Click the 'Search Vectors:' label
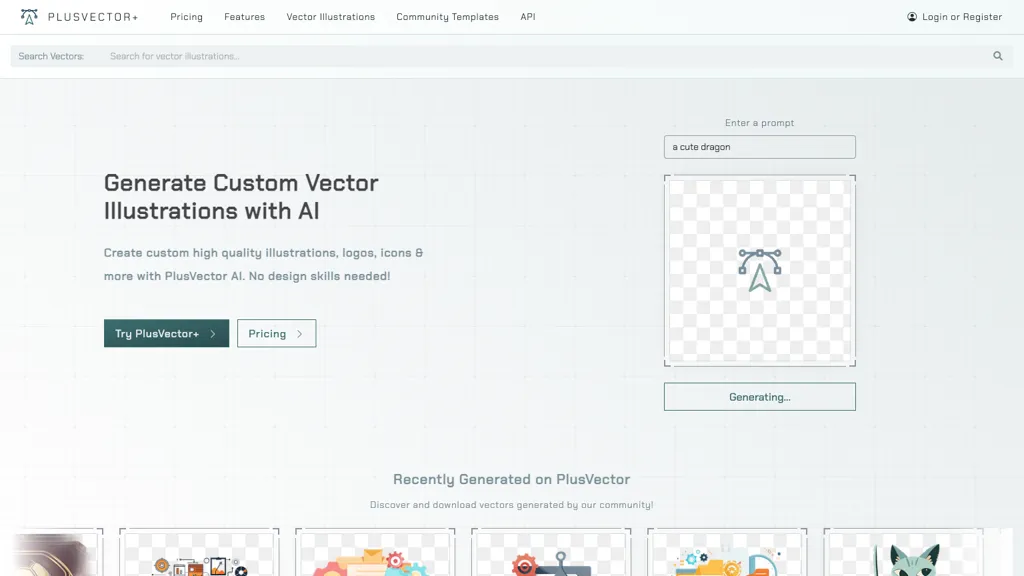This screenshot has width=1024, height=576. [51, 56]
